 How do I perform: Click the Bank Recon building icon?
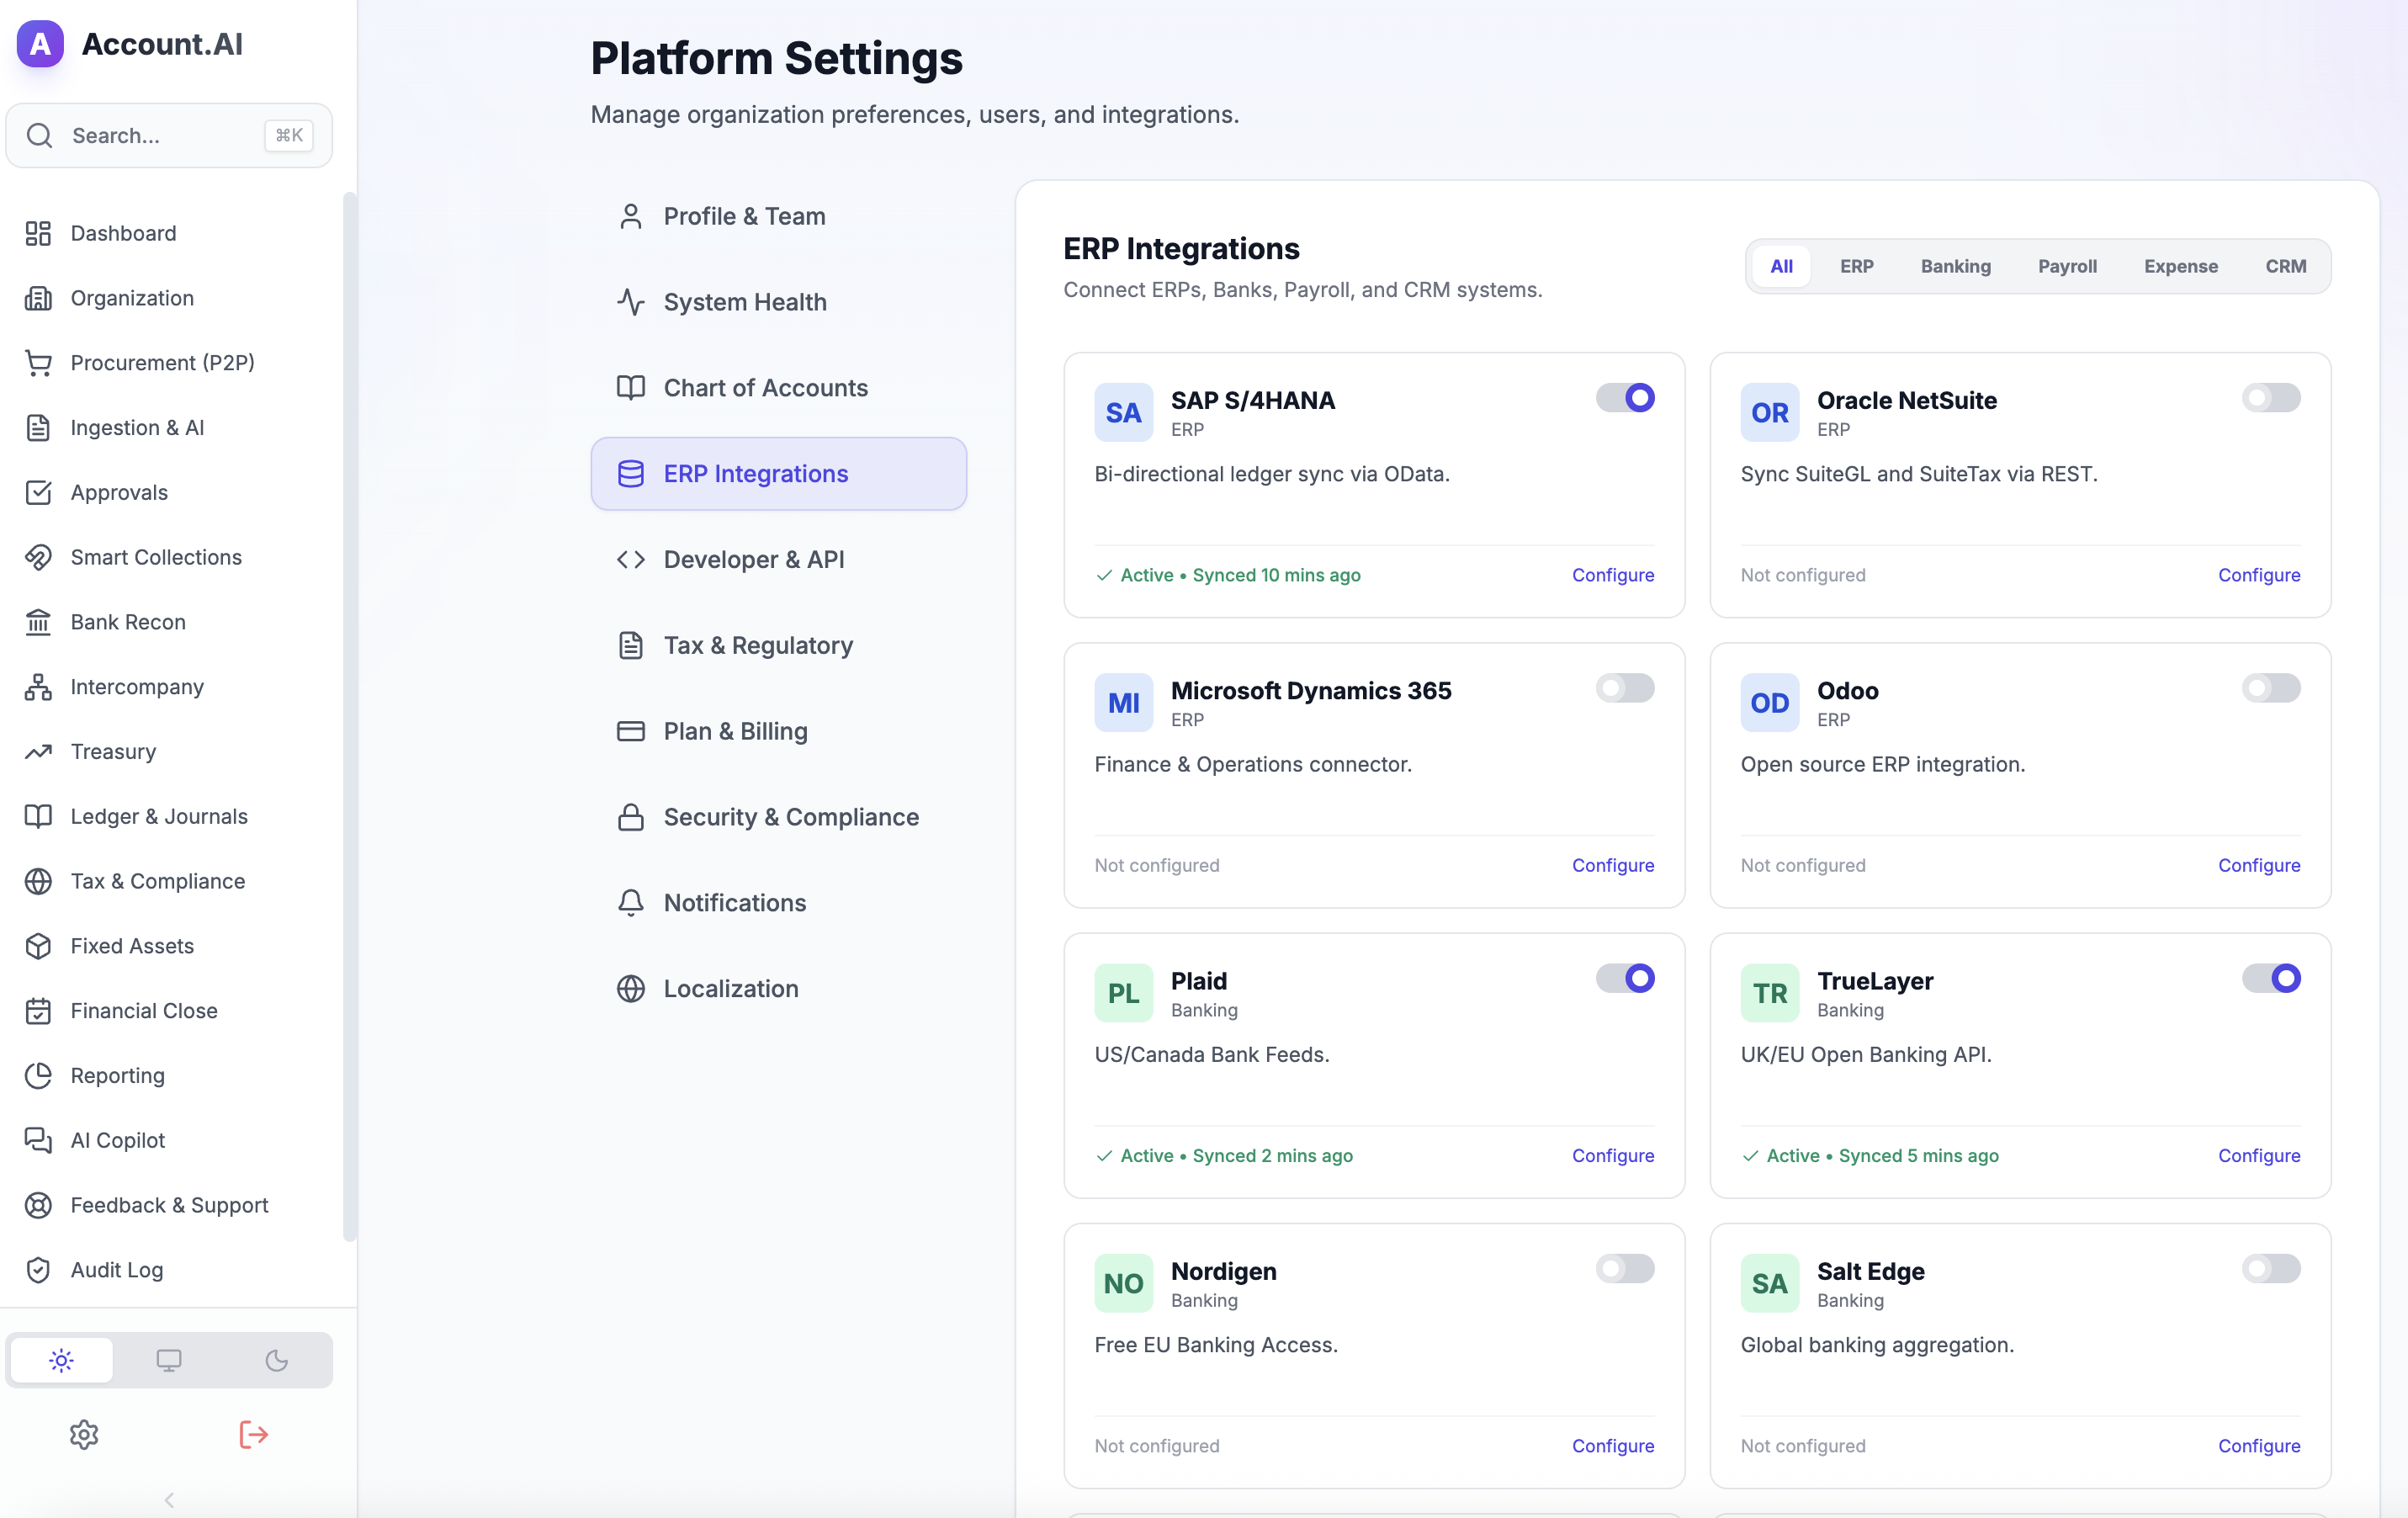pyautogui.click(x=38, y=622)
